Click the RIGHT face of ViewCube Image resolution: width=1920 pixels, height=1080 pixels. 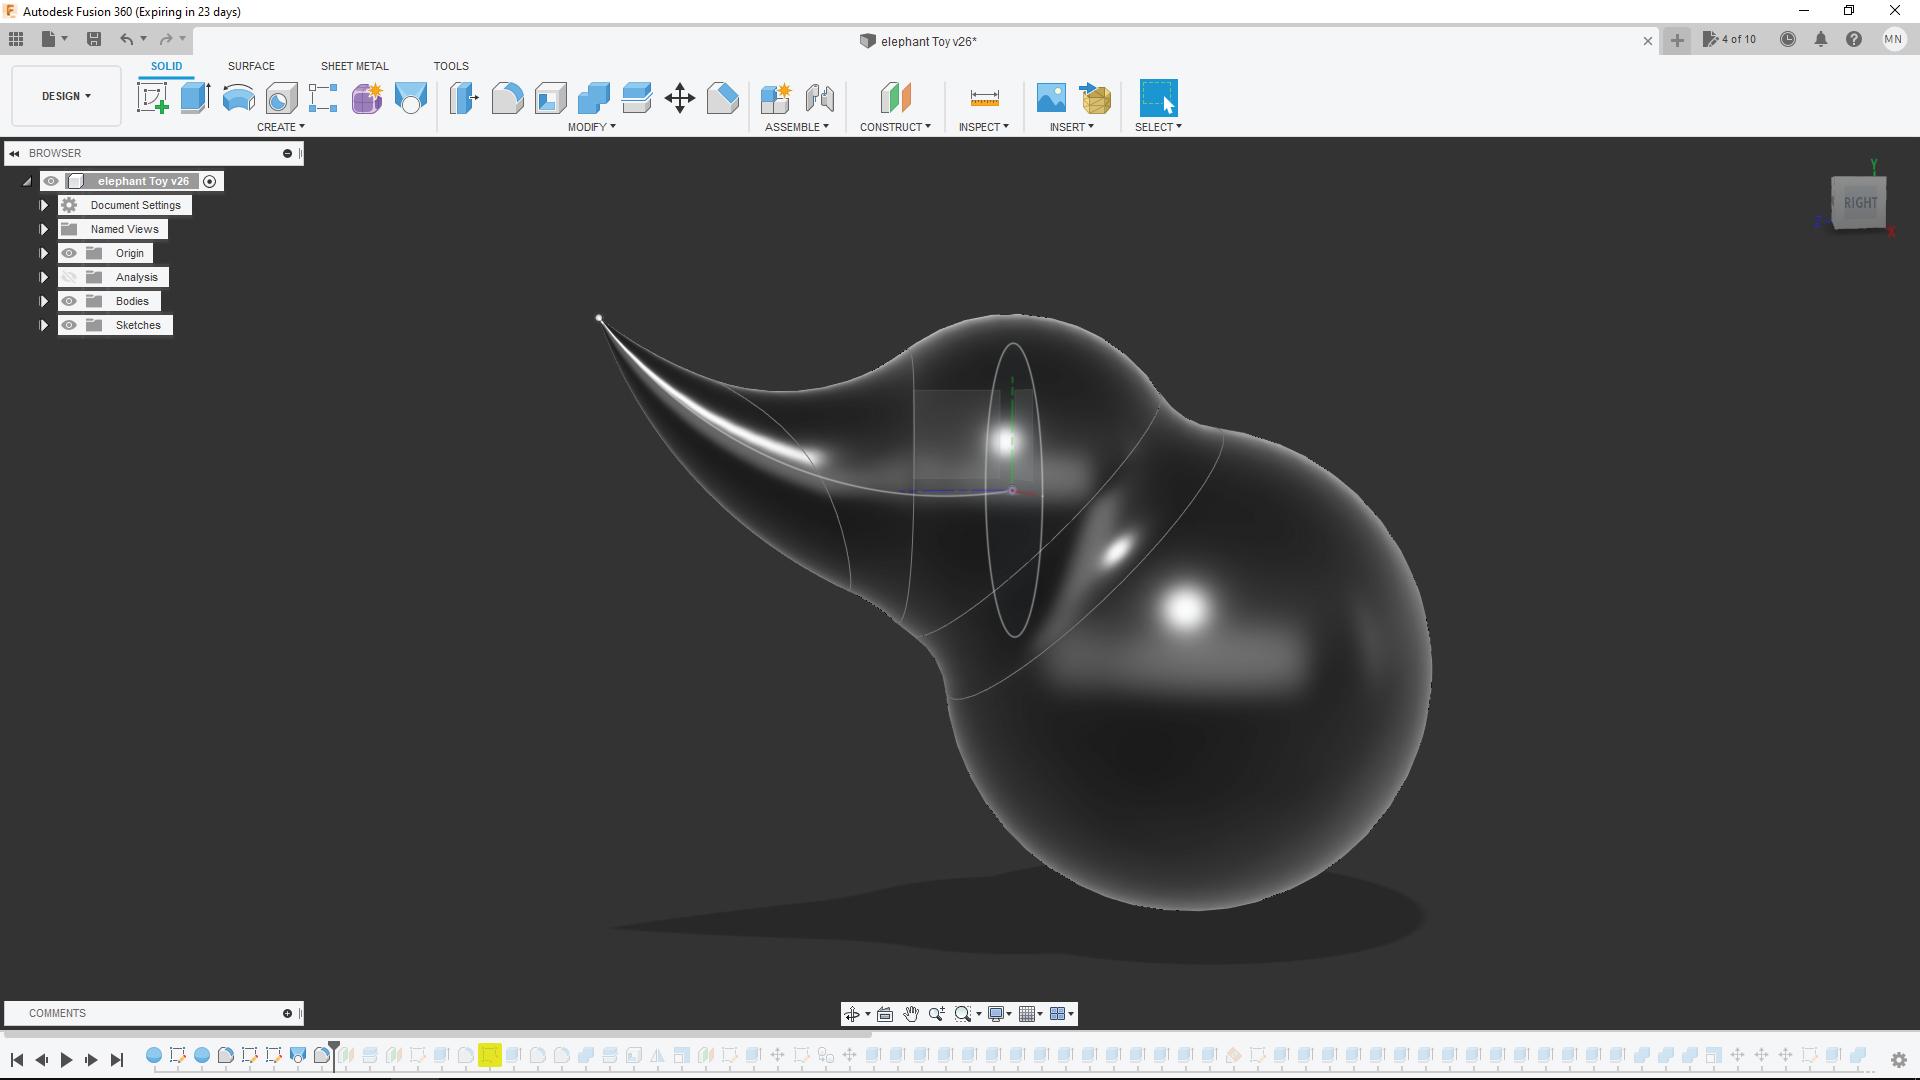1859,203
